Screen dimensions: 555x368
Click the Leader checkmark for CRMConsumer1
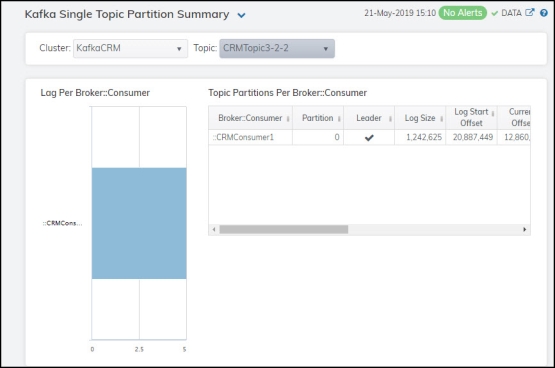[x=369, y=138]
